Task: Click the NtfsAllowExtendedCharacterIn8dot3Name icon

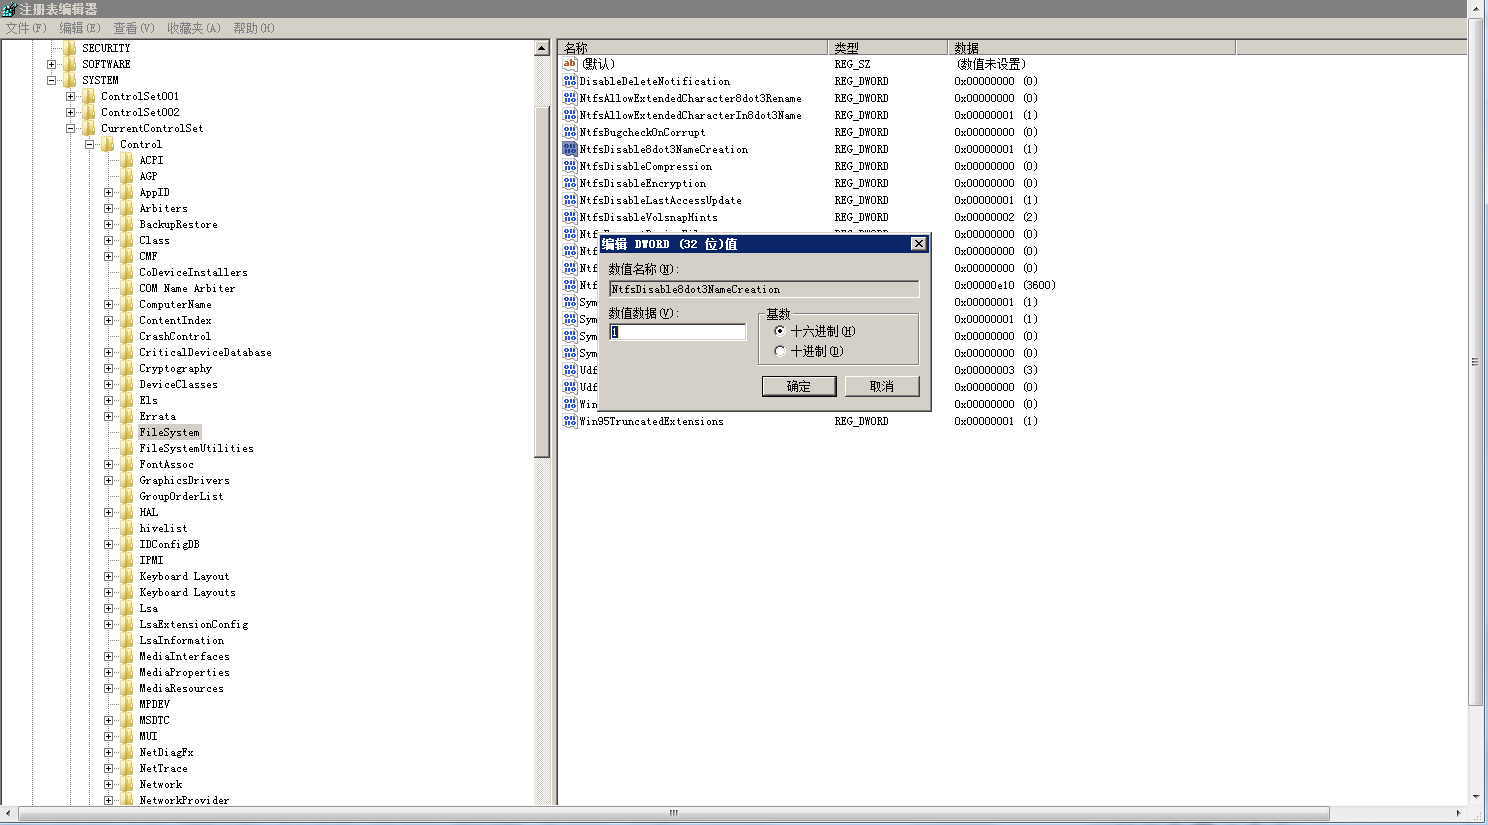Action: (570, 115)
